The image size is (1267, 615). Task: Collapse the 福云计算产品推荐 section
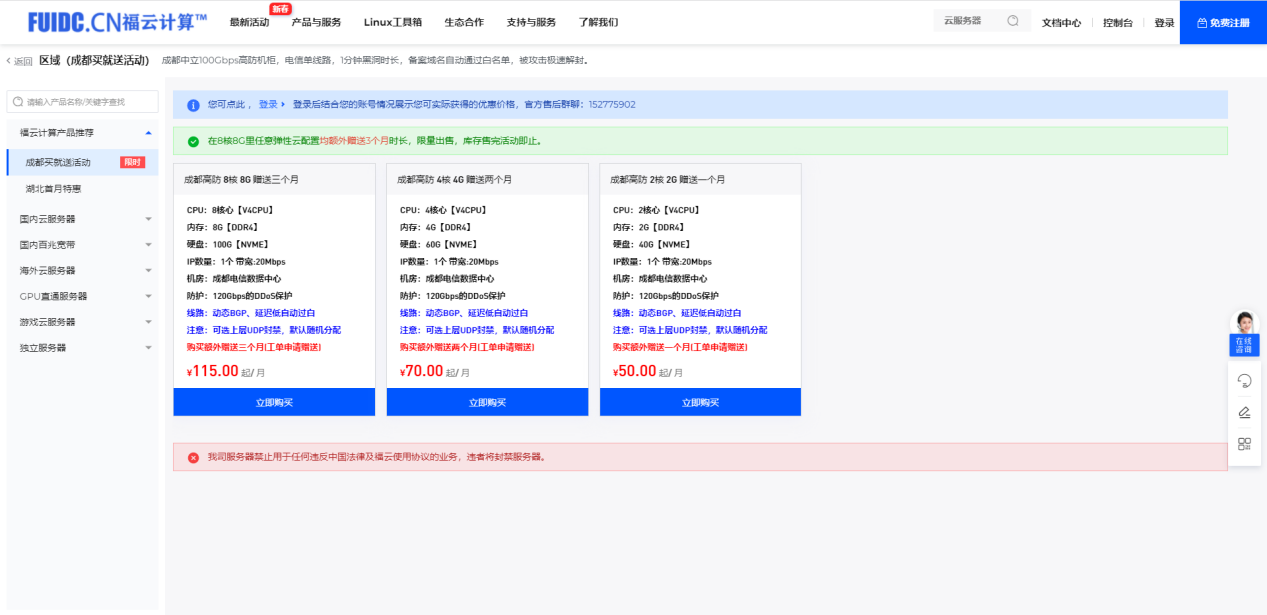[x=148, y=132]
